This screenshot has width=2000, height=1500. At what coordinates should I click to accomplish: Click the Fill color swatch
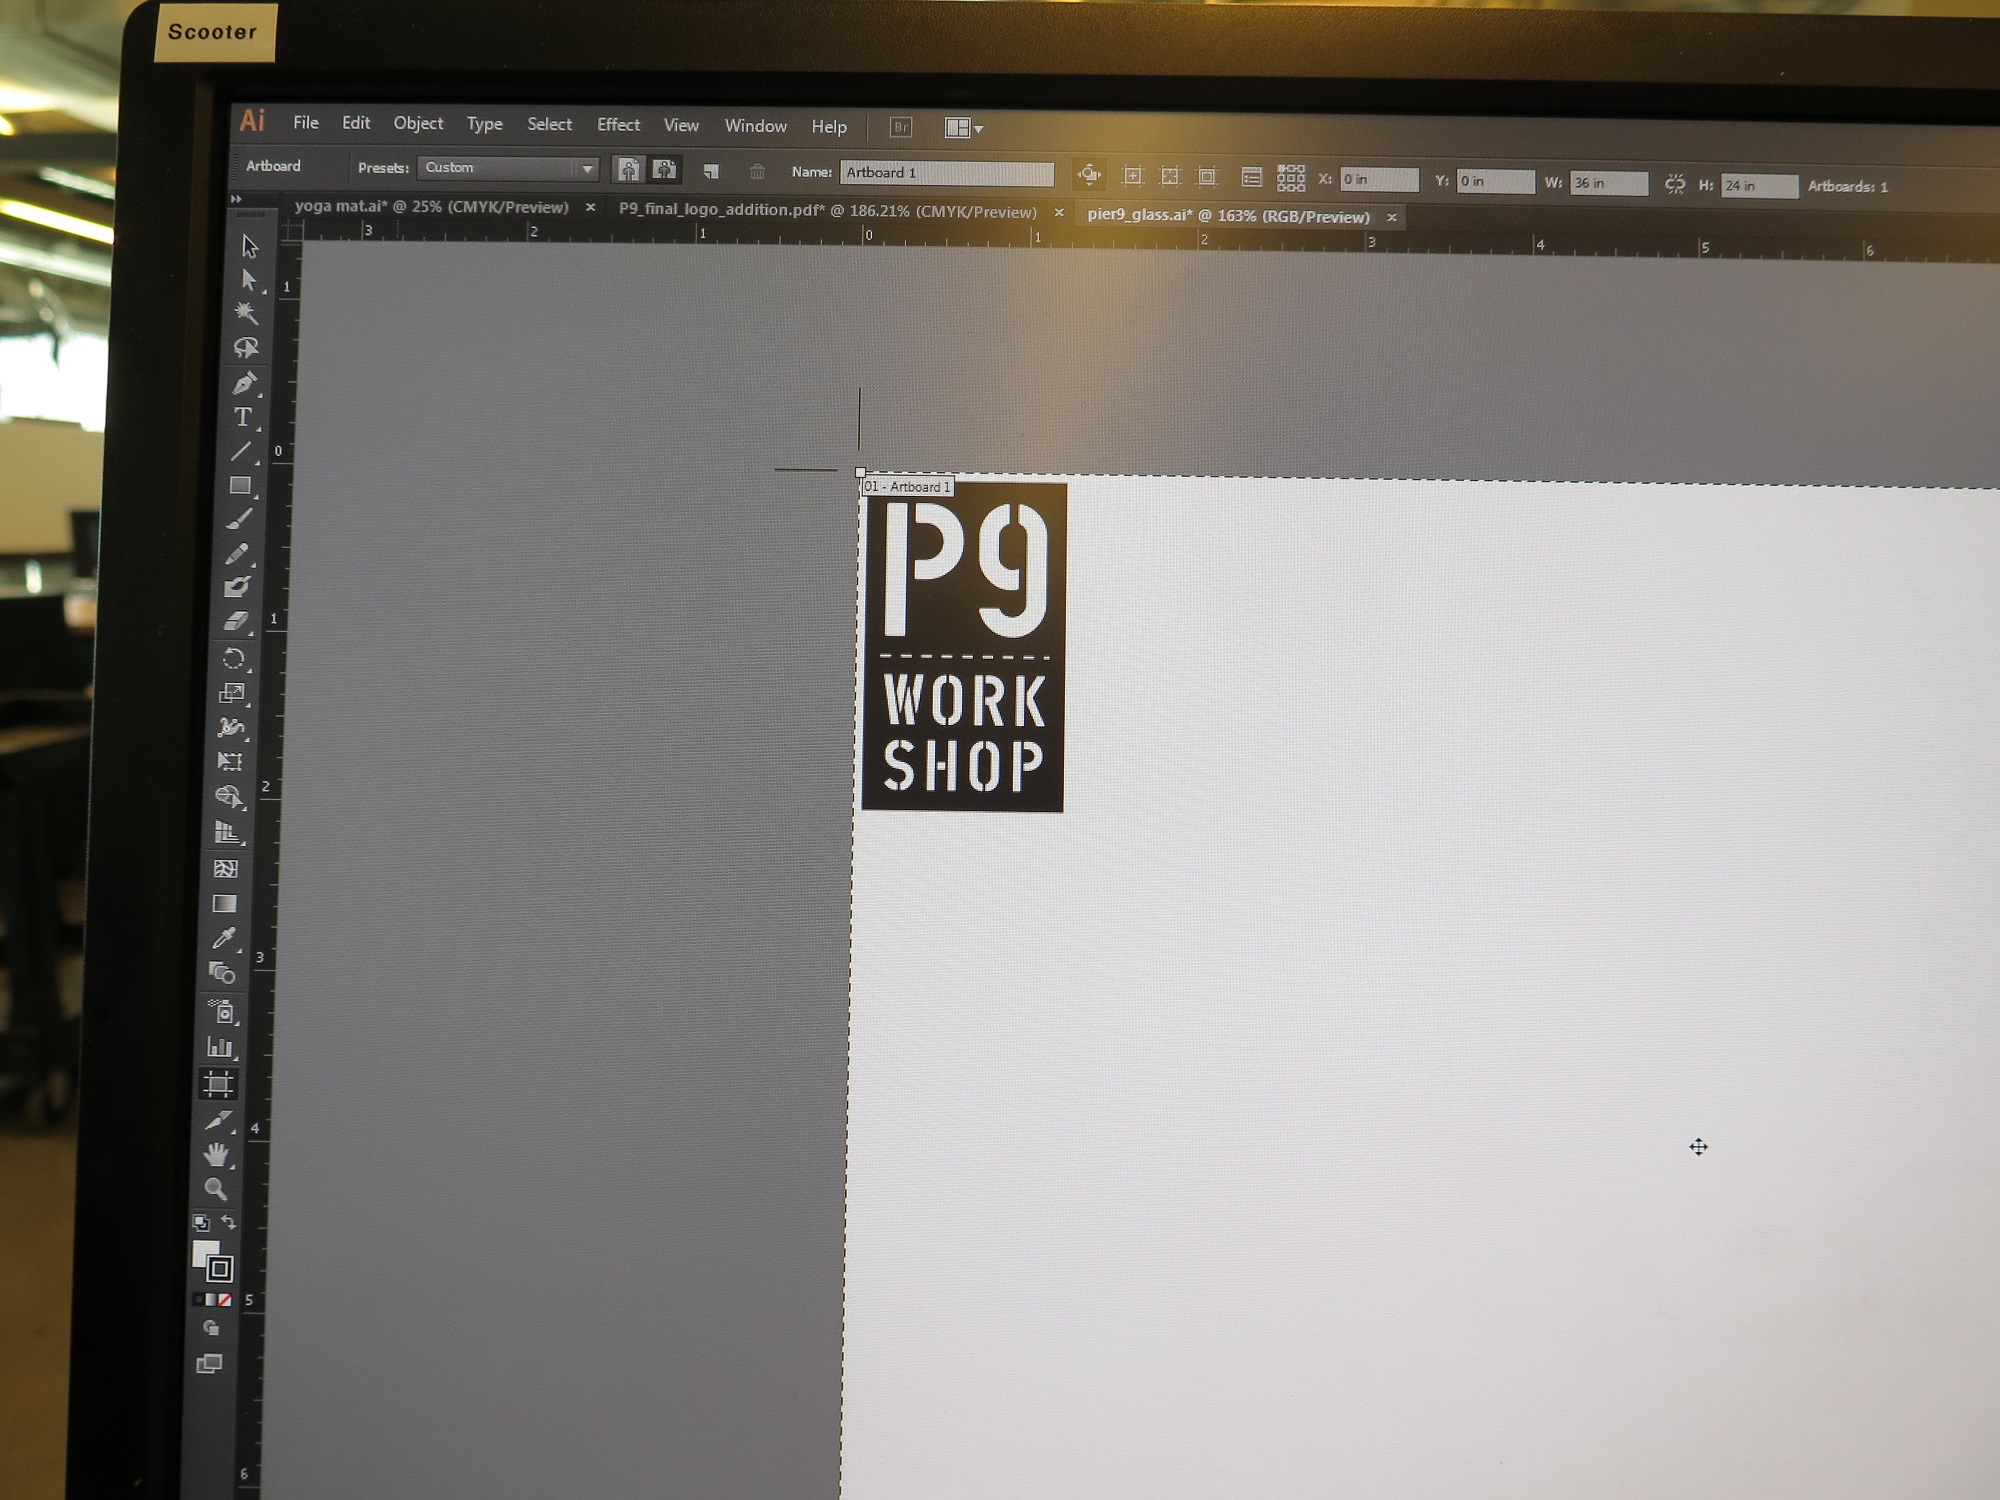[x=205, y=1254]
